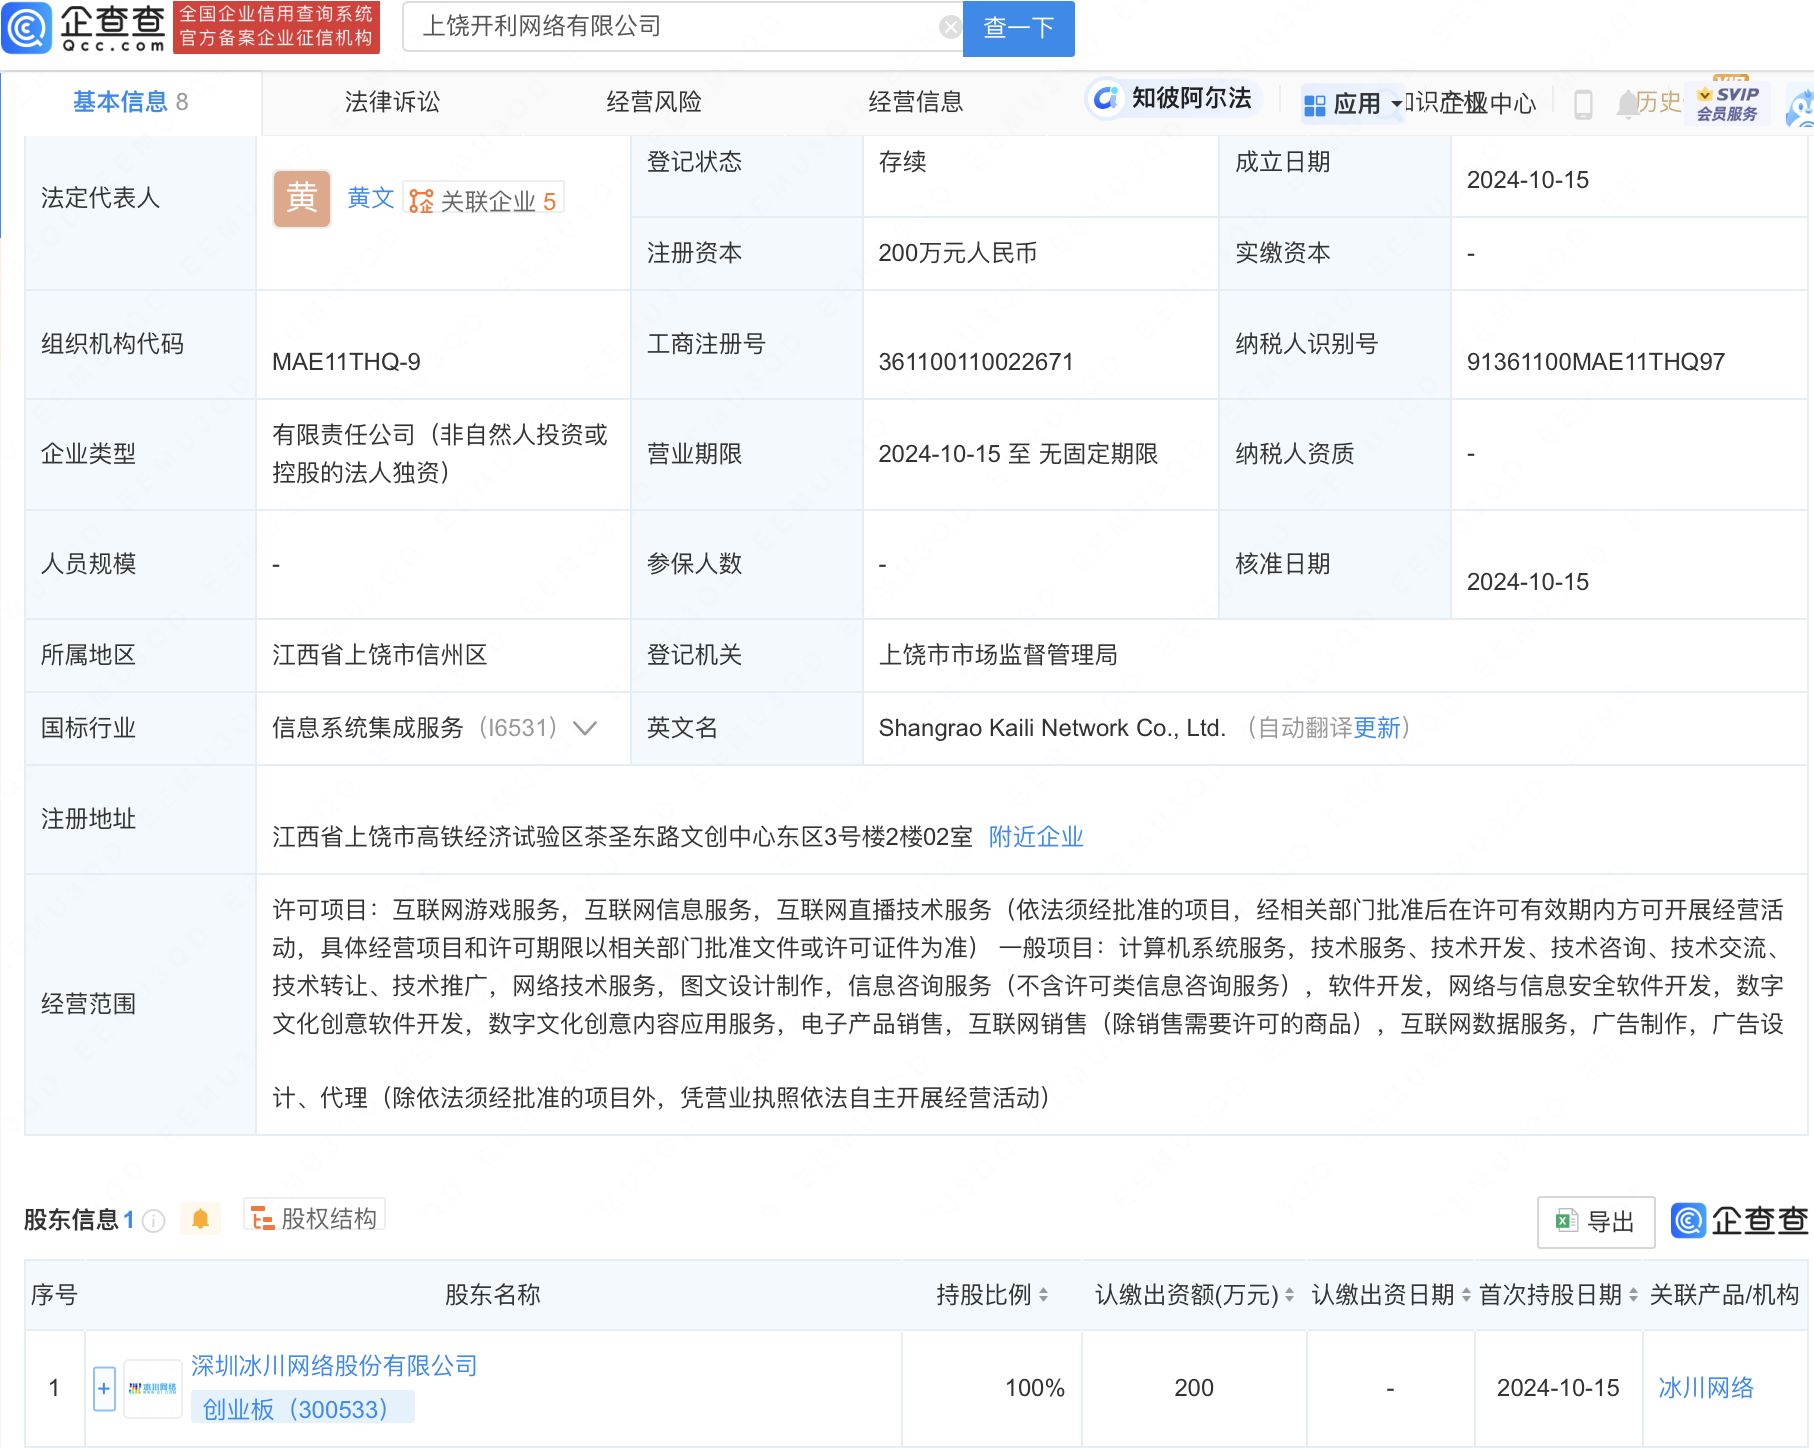
Task: Expand the 信息系统集成服务 industry chevron
Action: [585, 728]
